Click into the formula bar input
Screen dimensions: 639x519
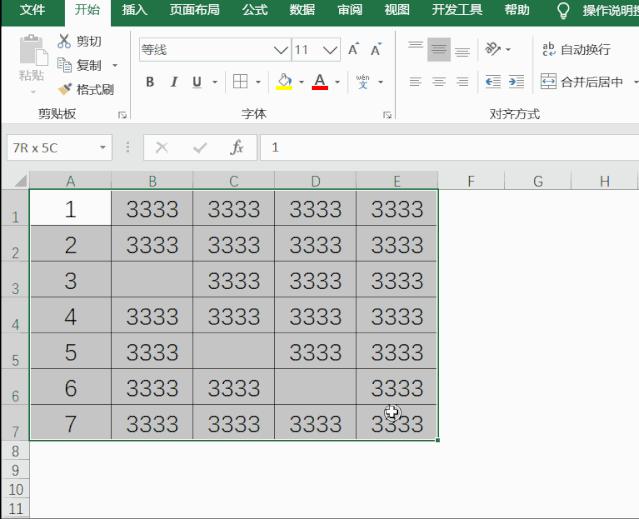[450, 147]
